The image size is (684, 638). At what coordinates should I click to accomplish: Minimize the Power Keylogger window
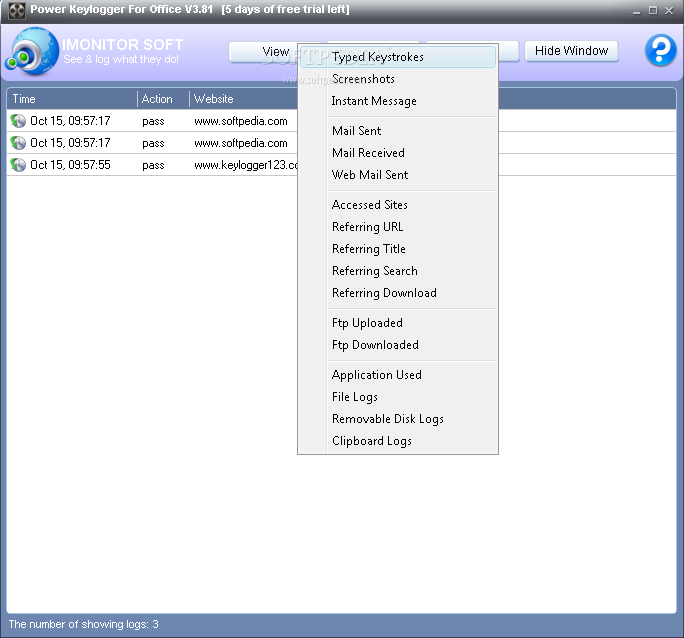tap(636, 10)
